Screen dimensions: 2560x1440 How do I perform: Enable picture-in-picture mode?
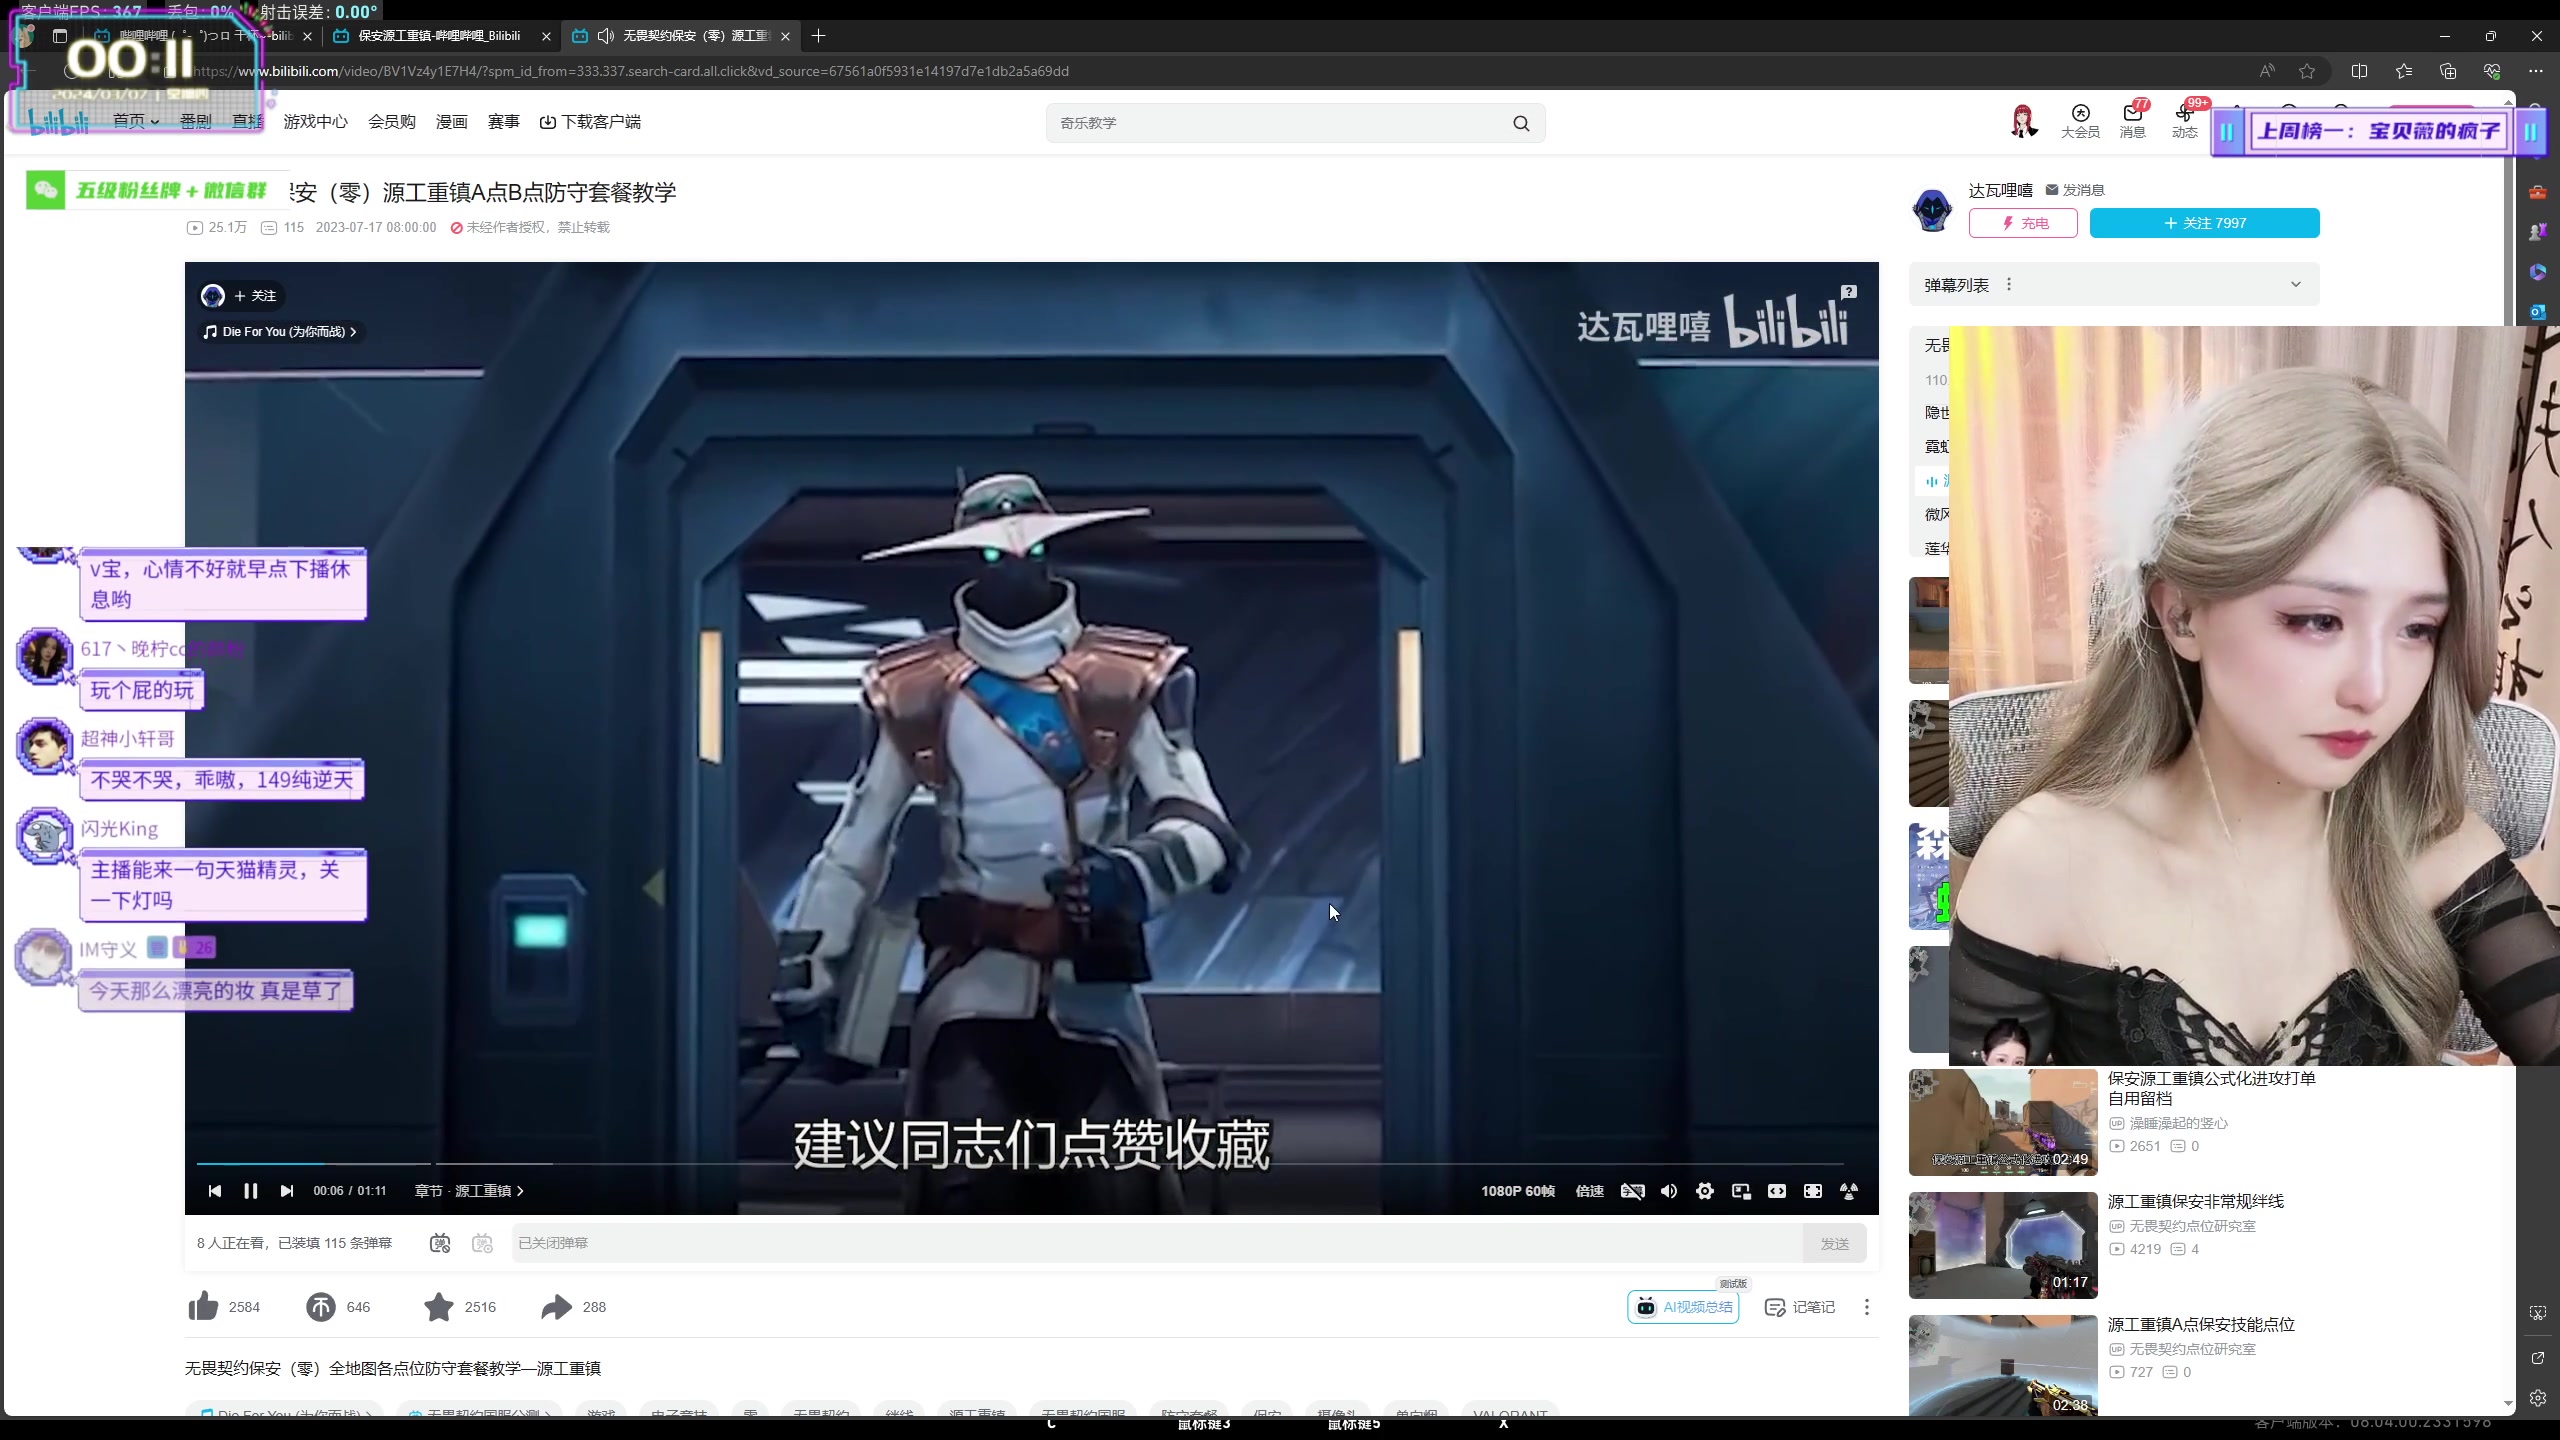(x=1741, y=1191)
